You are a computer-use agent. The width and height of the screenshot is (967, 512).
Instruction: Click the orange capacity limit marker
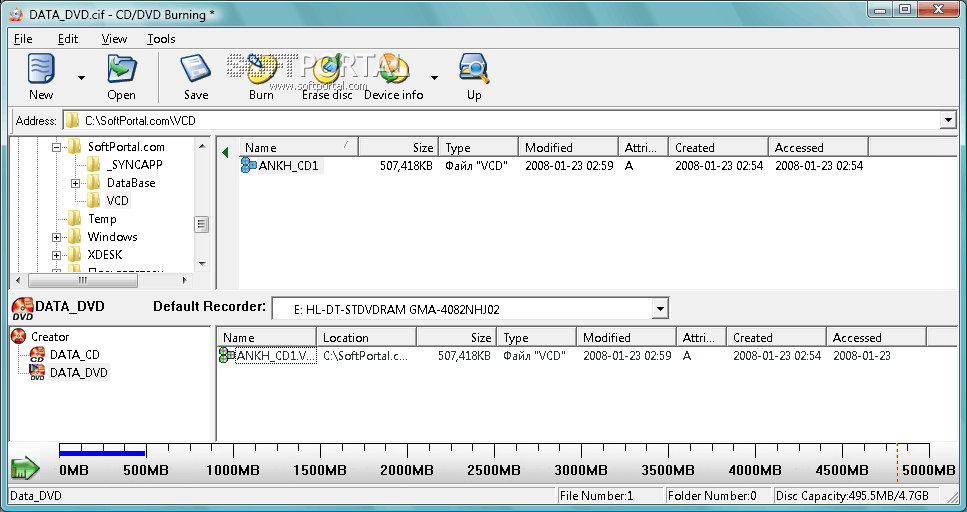pos(897,463)
